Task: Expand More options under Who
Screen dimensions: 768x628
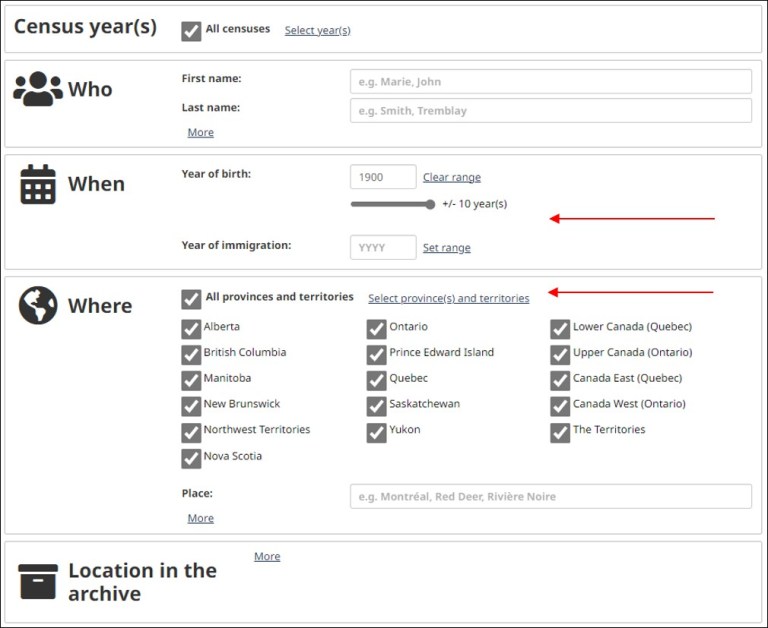Action: click(x=200, y=132)
